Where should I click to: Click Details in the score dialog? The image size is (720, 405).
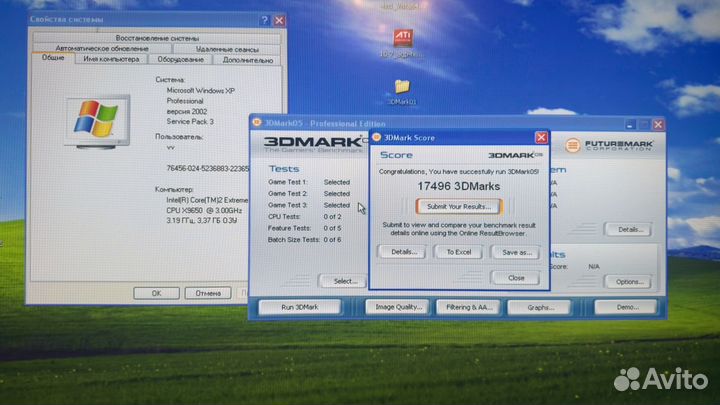(404, 252)
